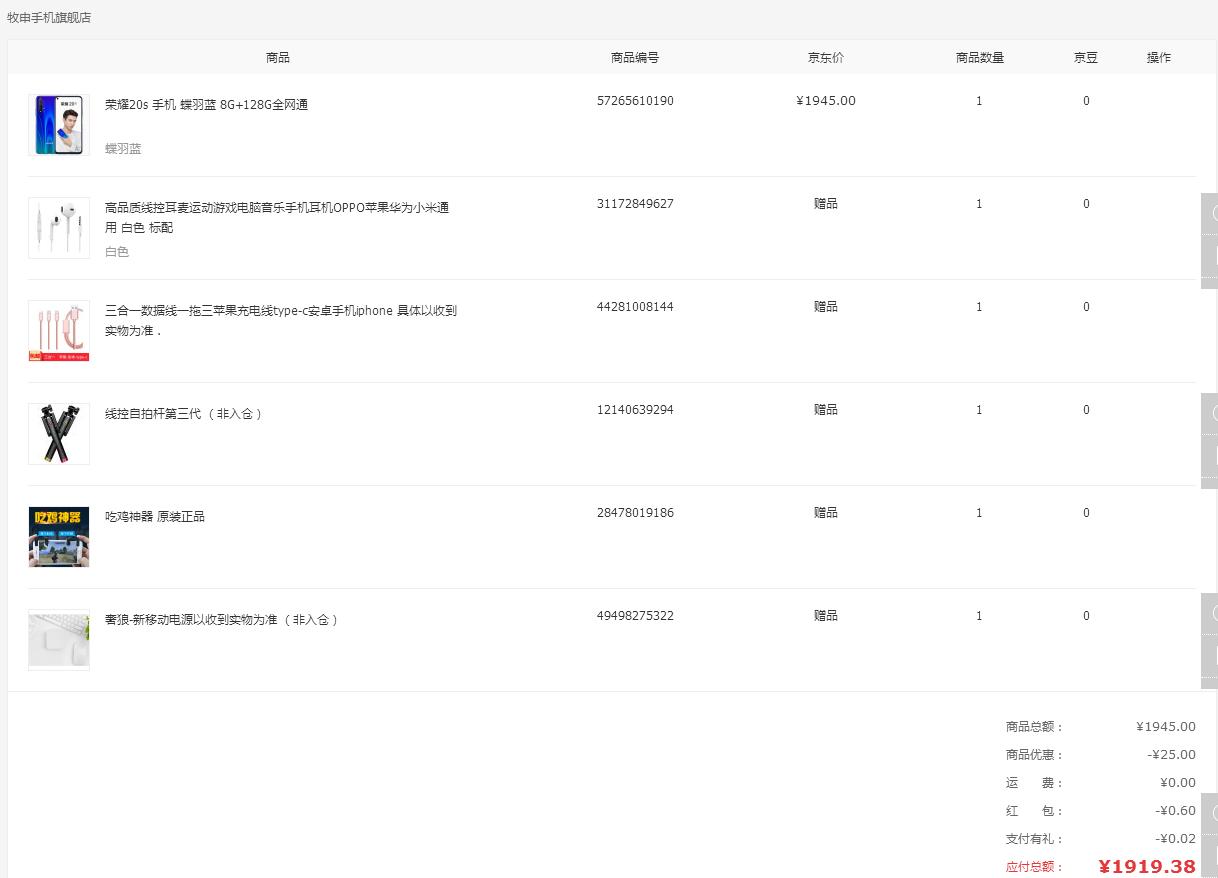Viewport: 1218px width, 878px height.
Task: Click the 商品 column header
Action: click(277, 57)
